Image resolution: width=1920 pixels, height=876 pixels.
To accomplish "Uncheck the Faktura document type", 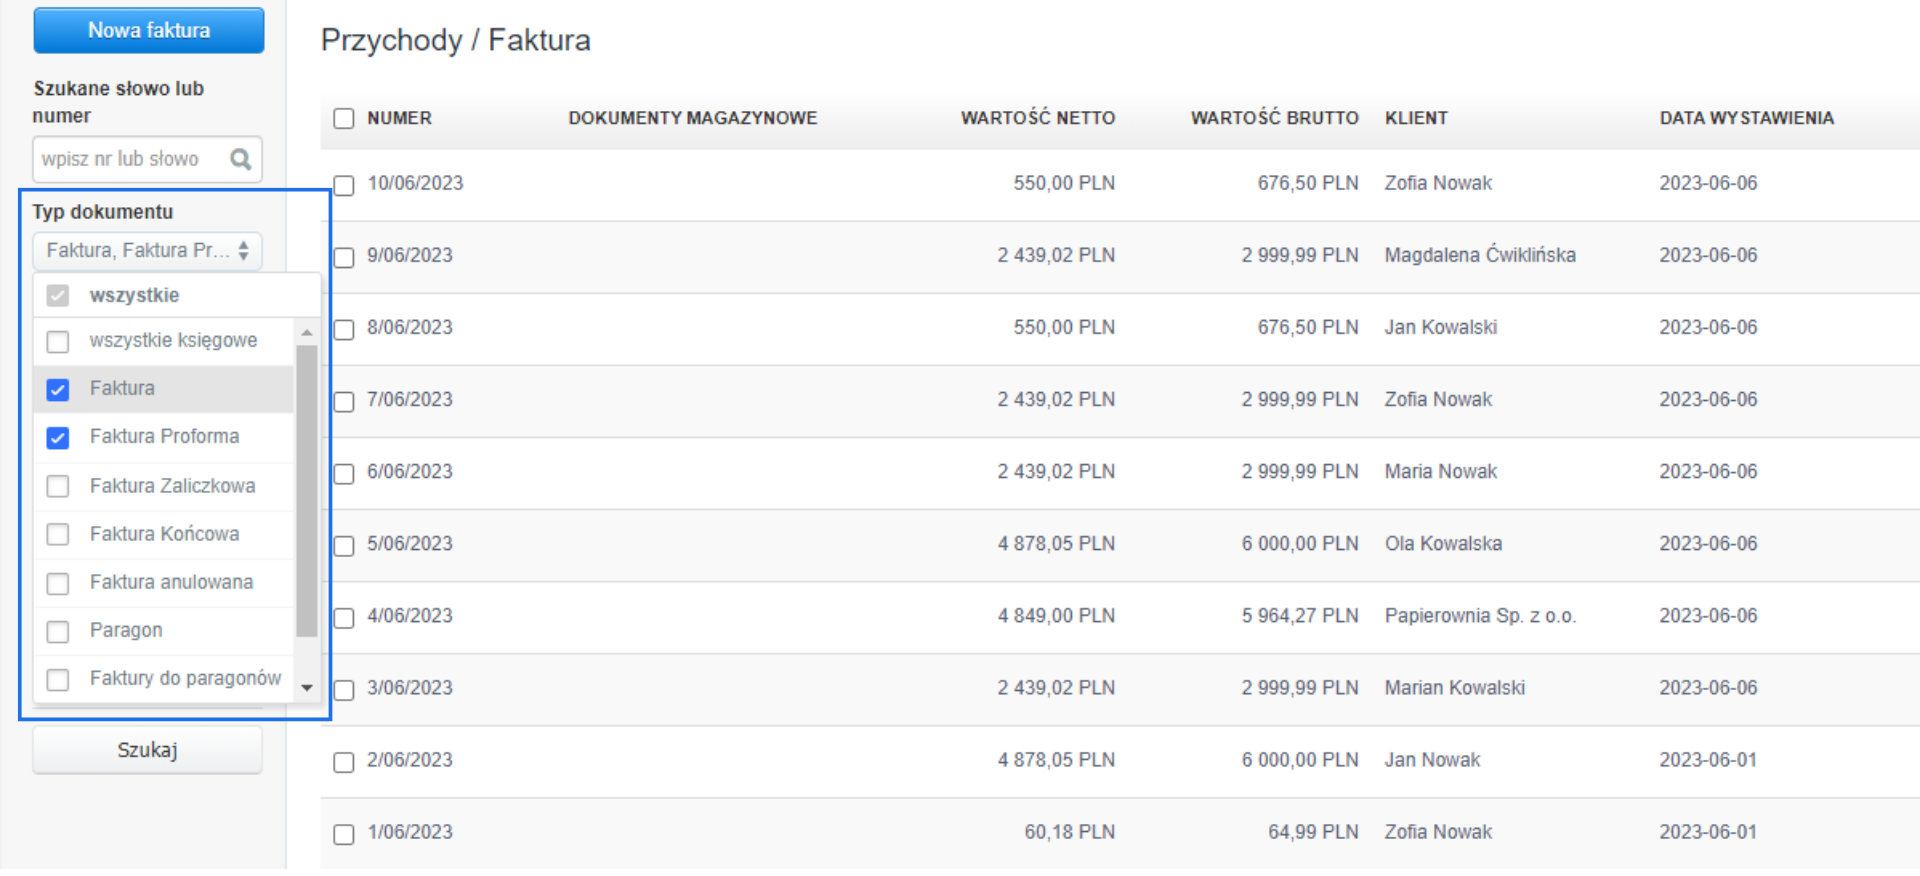I will point(58,390).
